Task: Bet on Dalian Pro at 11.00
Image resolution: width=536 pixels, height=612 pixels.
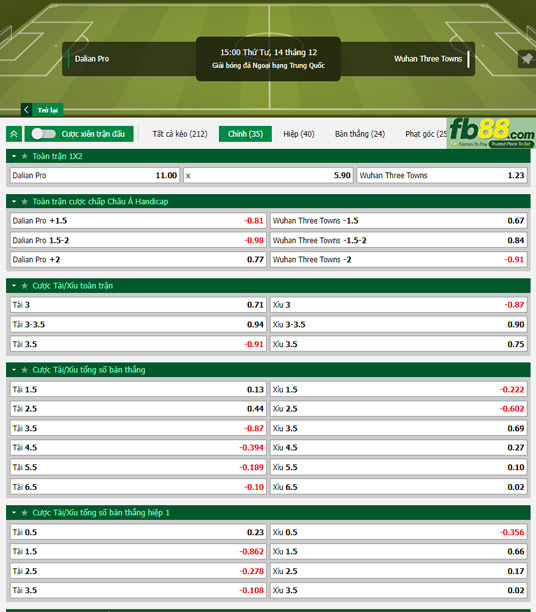Action: (95, 175)
